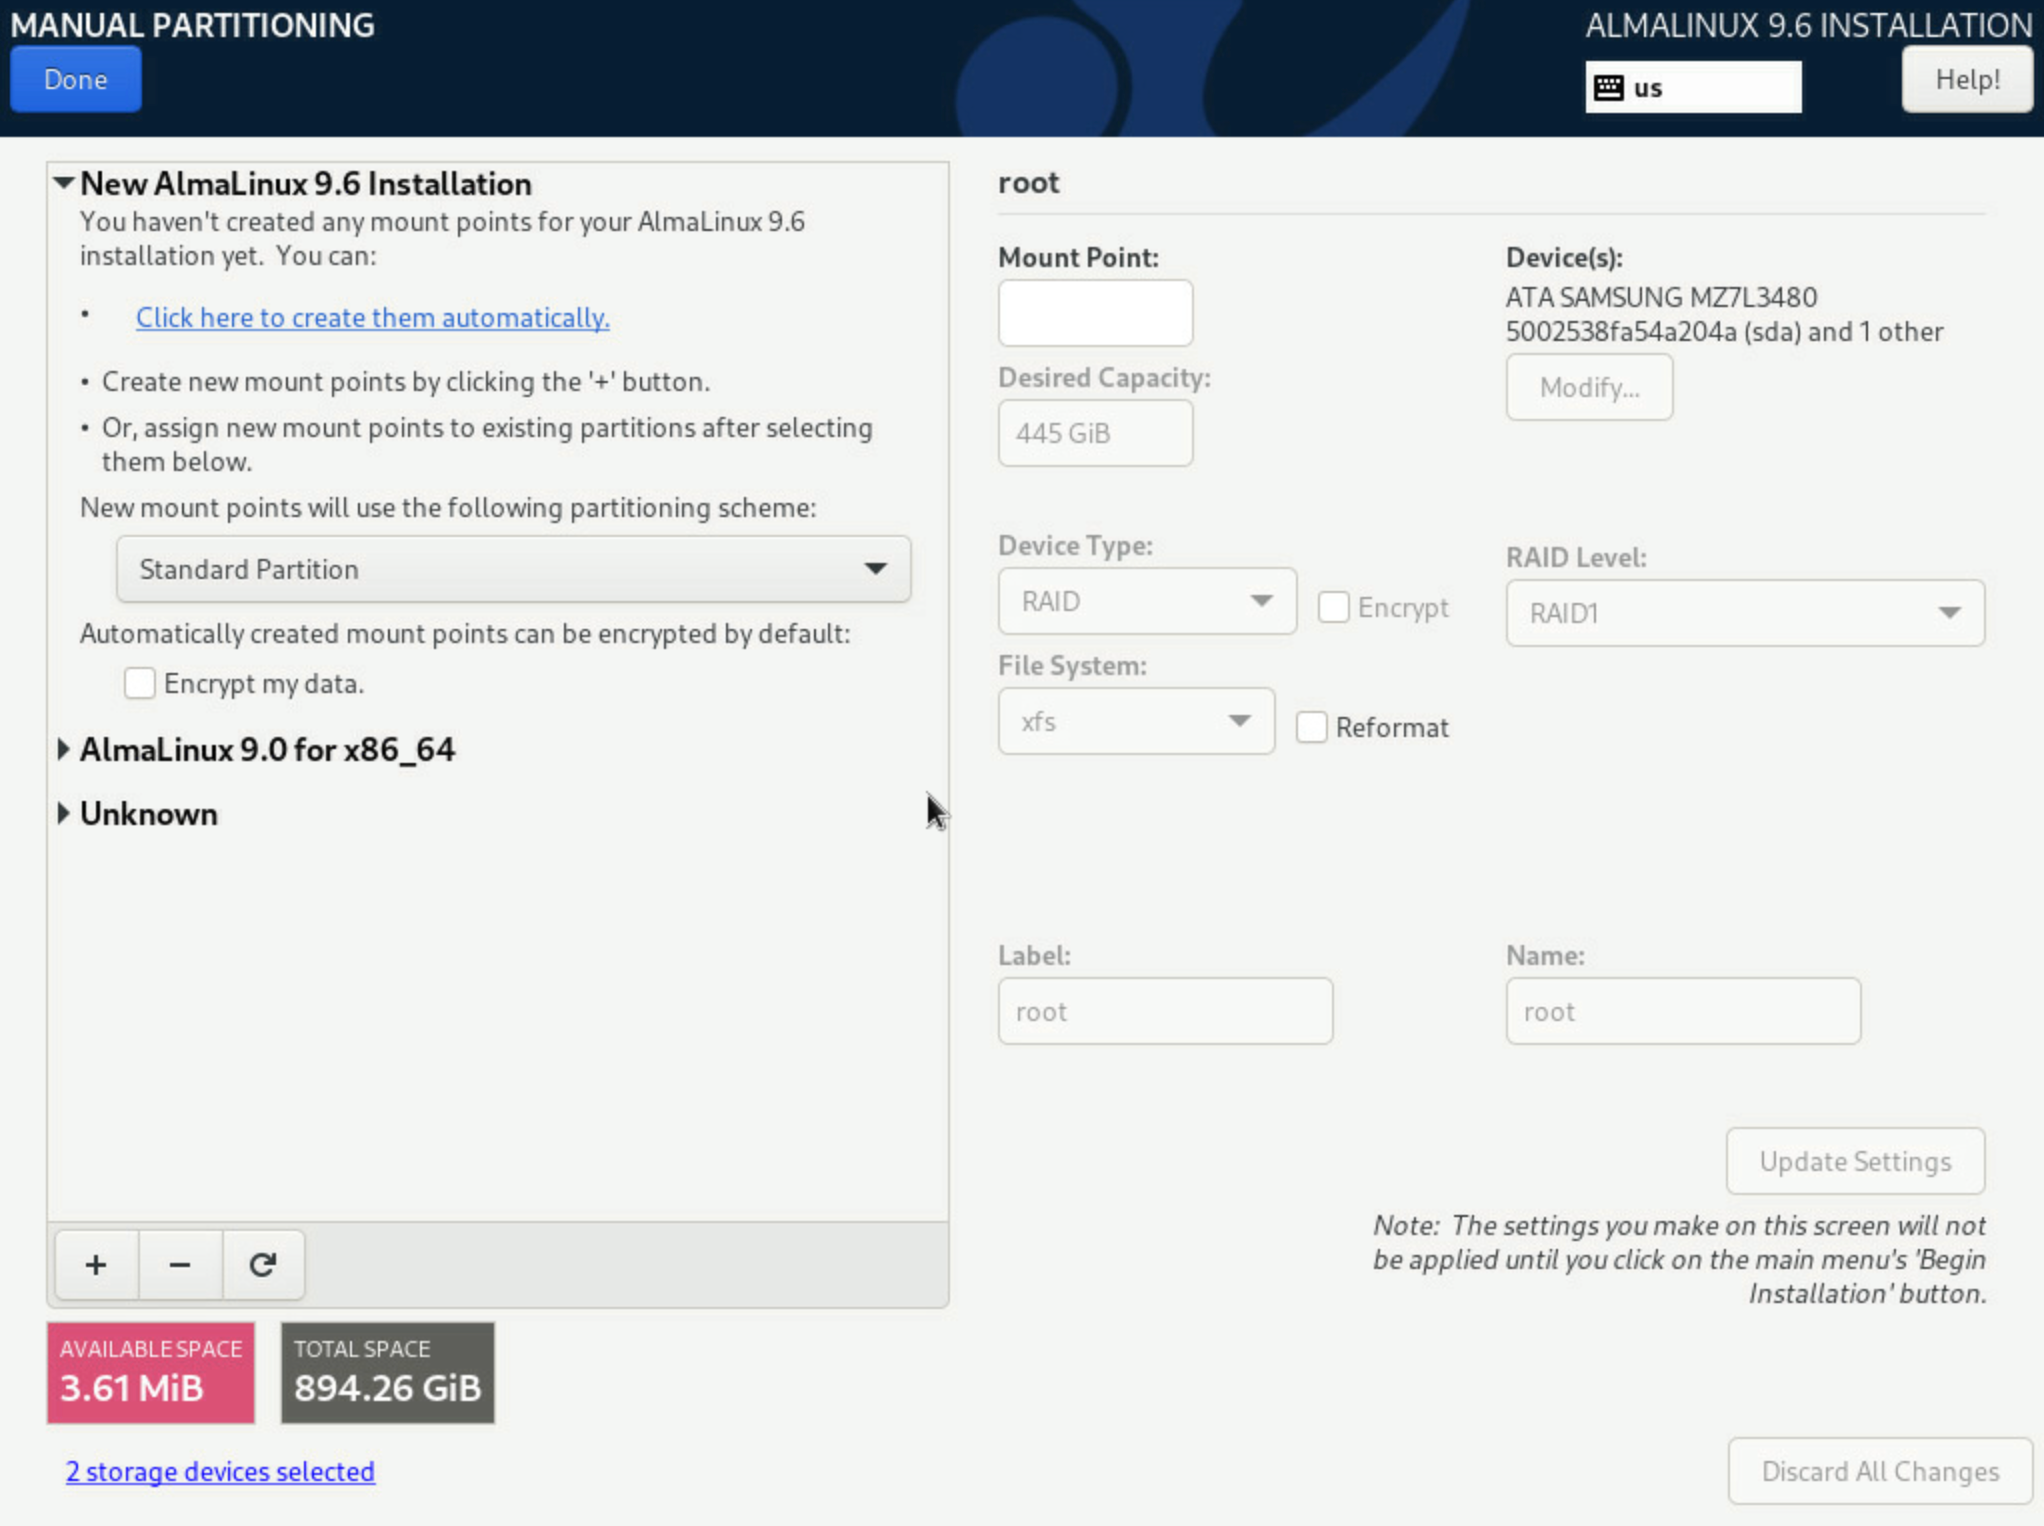
Task: Reload storage configuration from disk
Action: 263,1265
